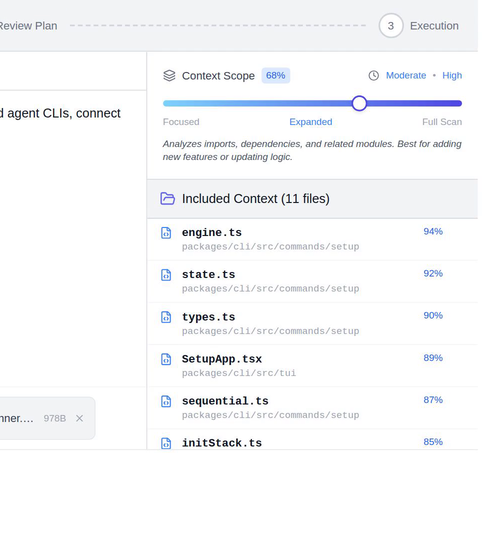Click the file icon for types.ts

166,317
